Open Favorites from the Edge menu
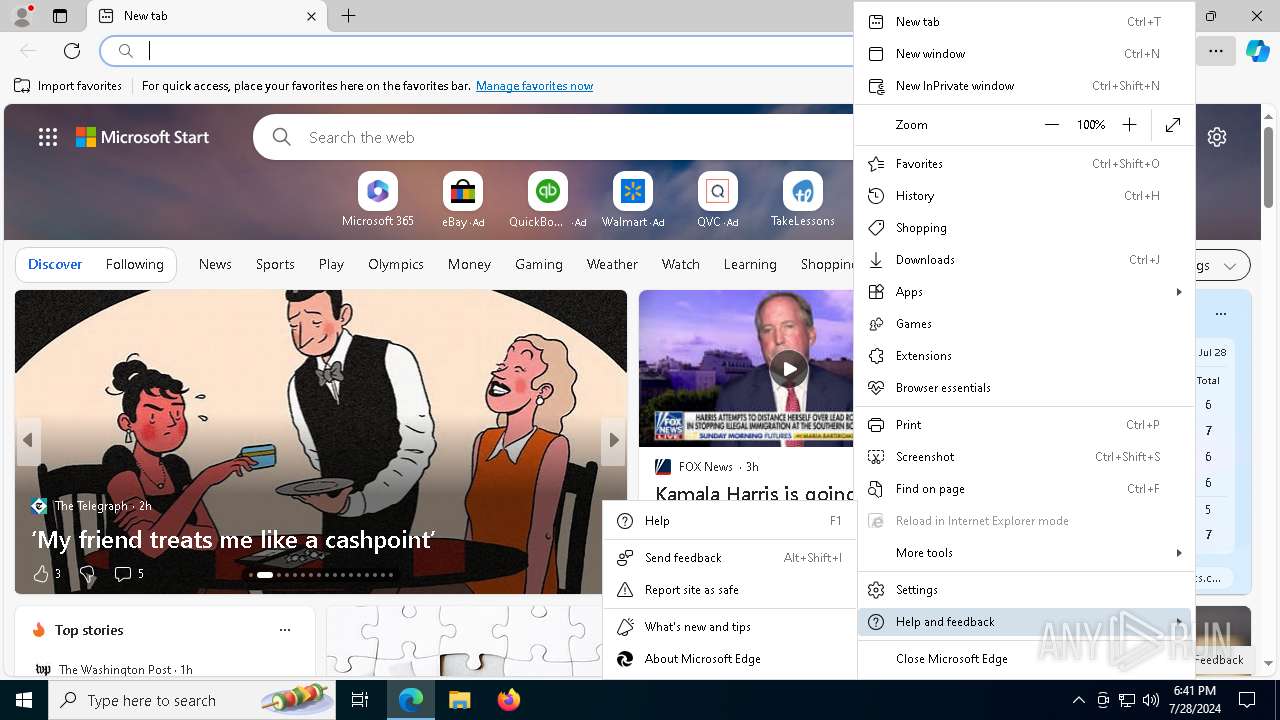The image size is (1280, 720). point(1025,164)
